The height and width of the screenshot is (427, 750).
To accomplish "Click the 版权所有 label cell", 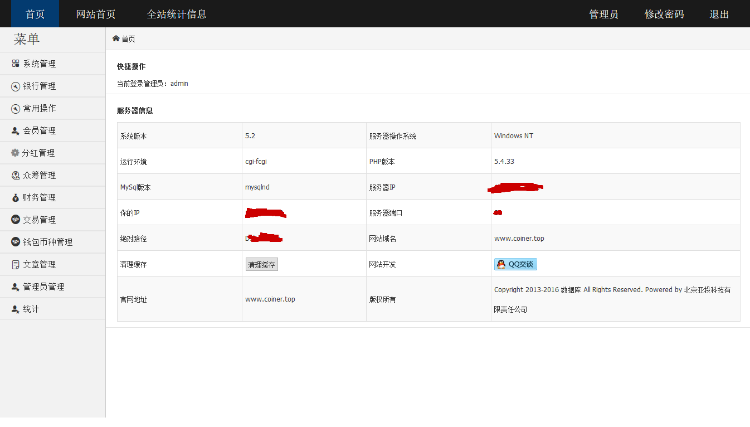I will (x=429, y=299).
